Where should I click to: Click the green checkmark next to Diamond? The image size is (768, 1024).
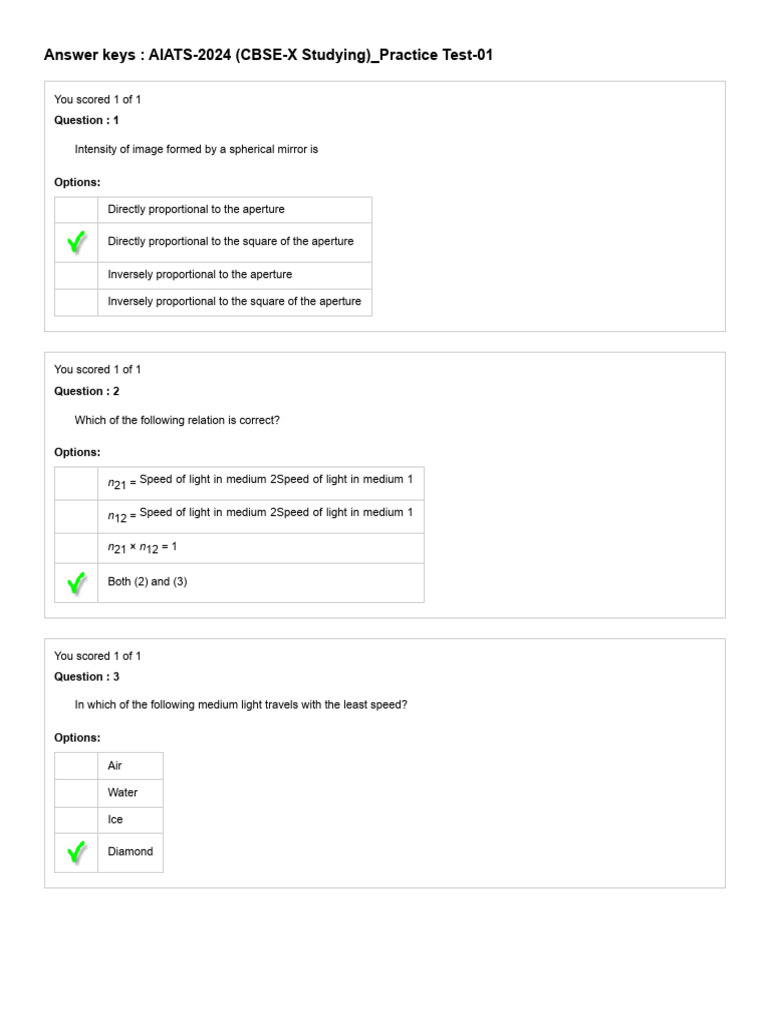[x=76, y=852]
